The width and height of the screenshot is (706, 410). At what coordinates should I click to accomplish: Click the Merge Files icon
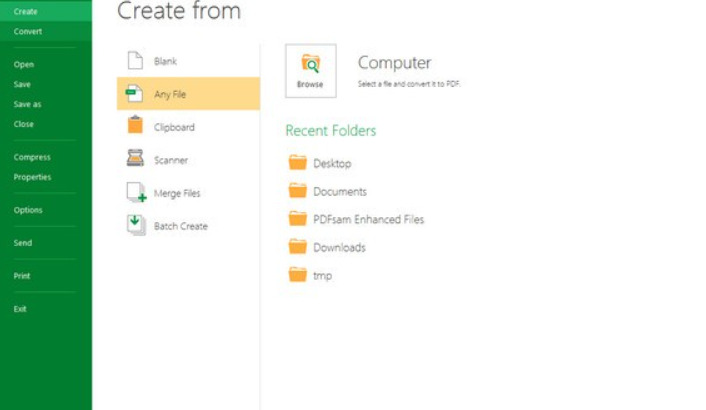[x=136, y=192]
